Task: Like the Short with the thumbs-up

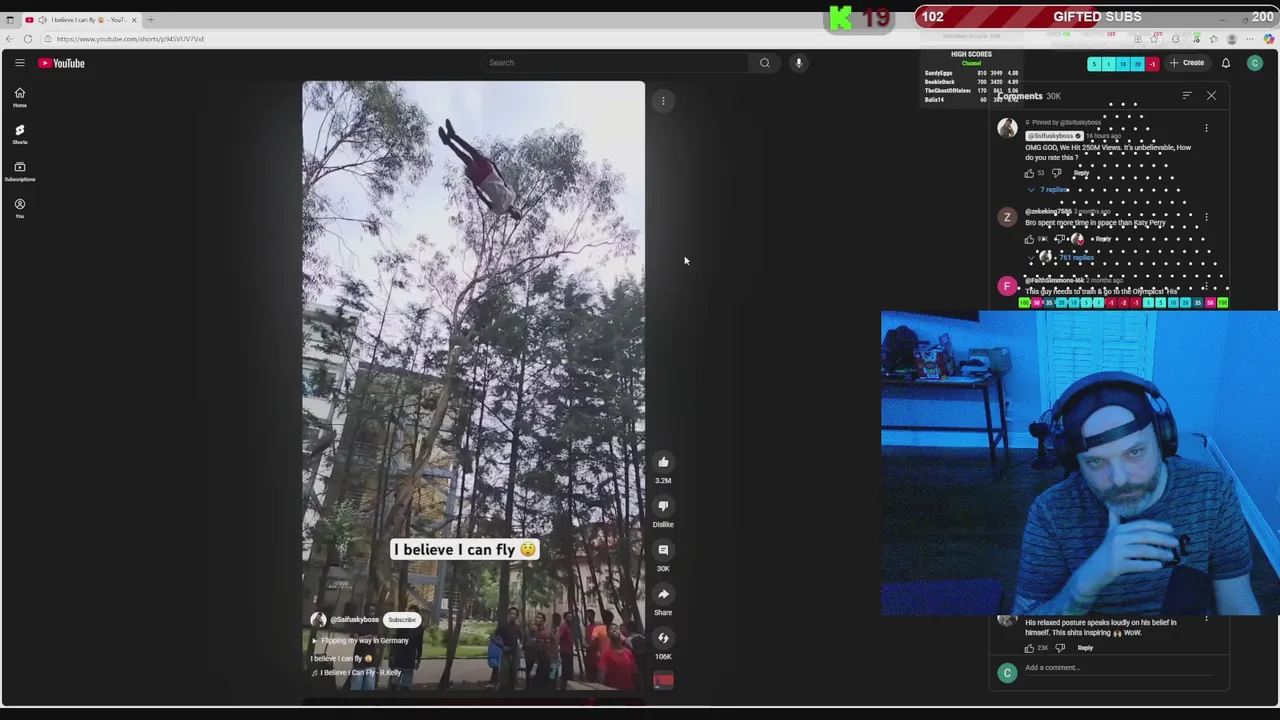Action: pos(663,462)
